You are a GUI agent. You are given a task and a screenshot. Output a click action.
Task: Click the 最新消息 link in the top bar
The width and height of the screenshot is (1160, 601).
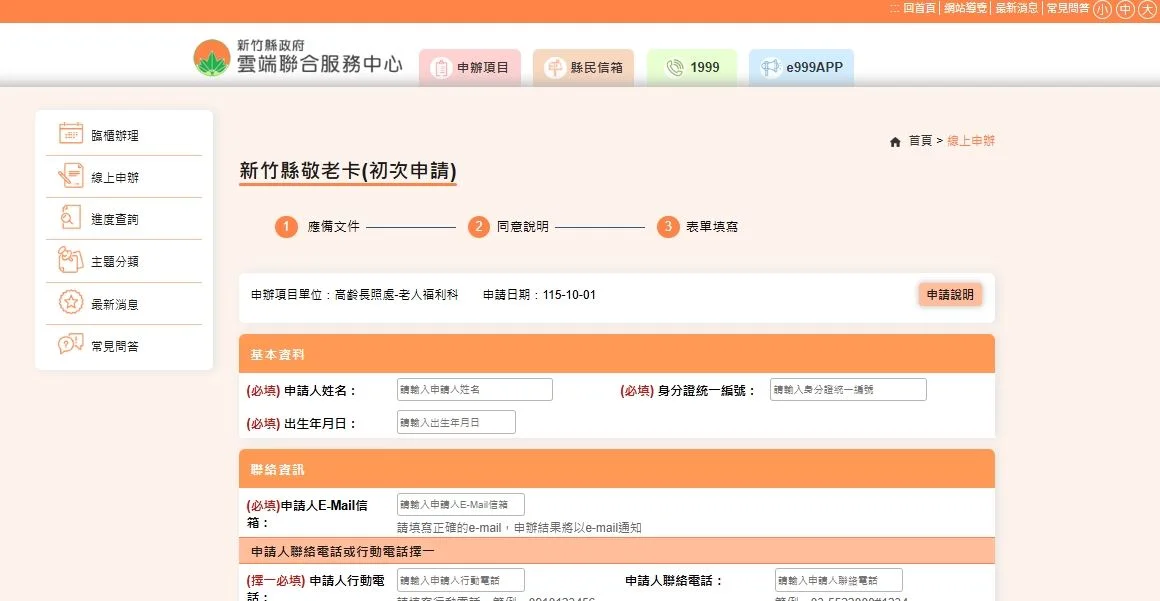(x=1017, y=8)
